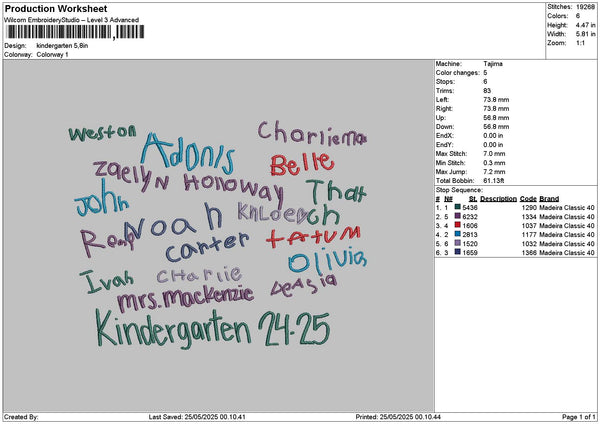Click the green Weston name in design

(x=102, y=133)
